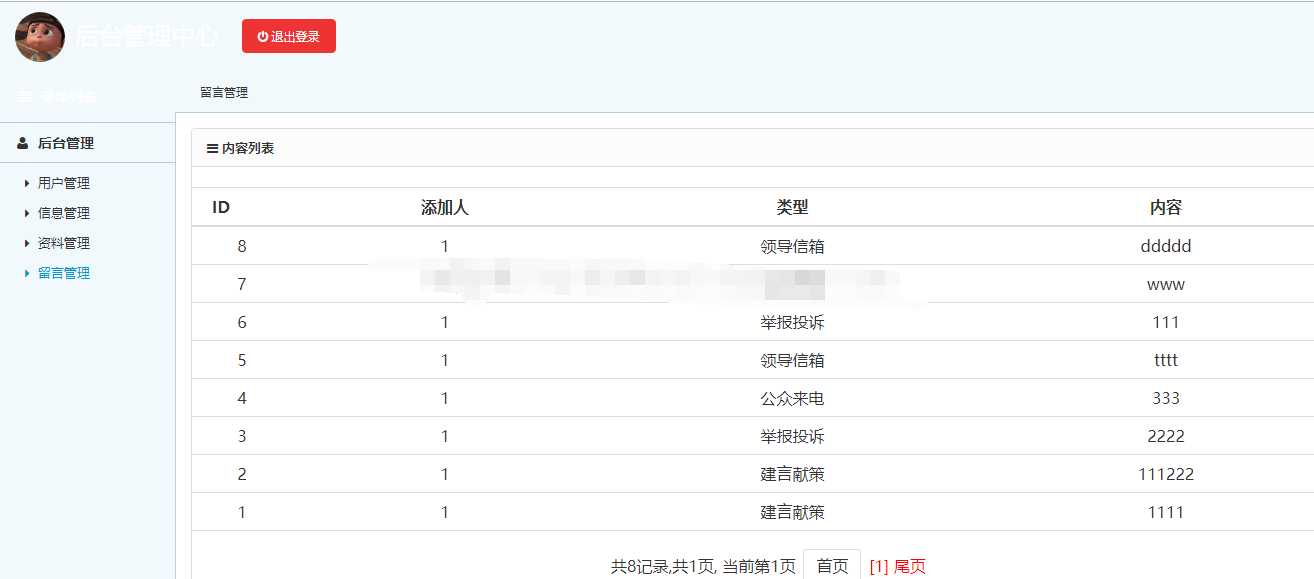This screenshot has width=1314, height=579.
Task: Select the 333 content cell
Action: point(1166,398)
